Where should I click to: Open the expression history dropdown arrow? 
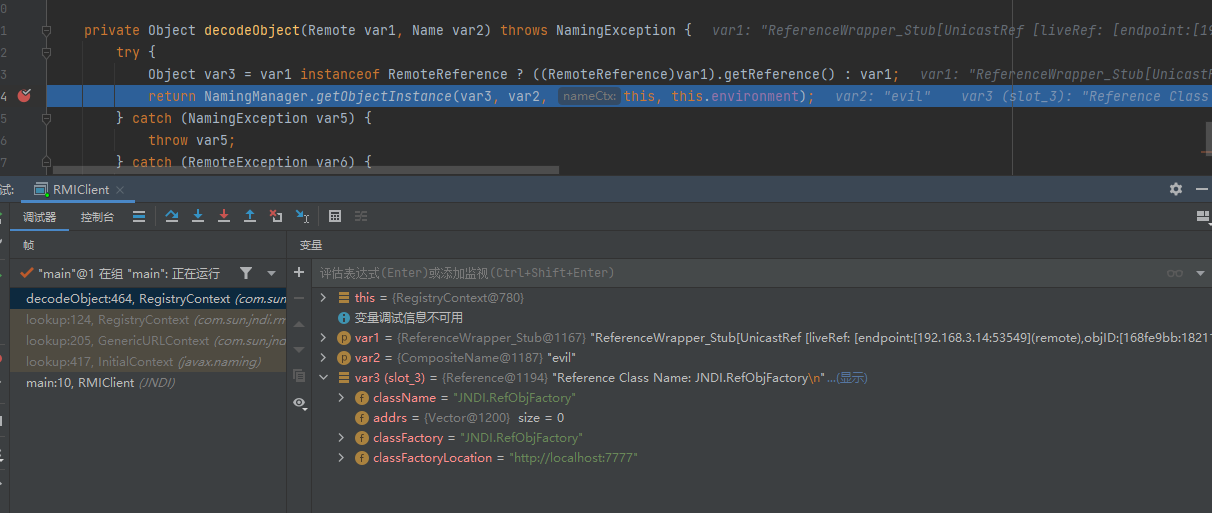(1198, 273)
